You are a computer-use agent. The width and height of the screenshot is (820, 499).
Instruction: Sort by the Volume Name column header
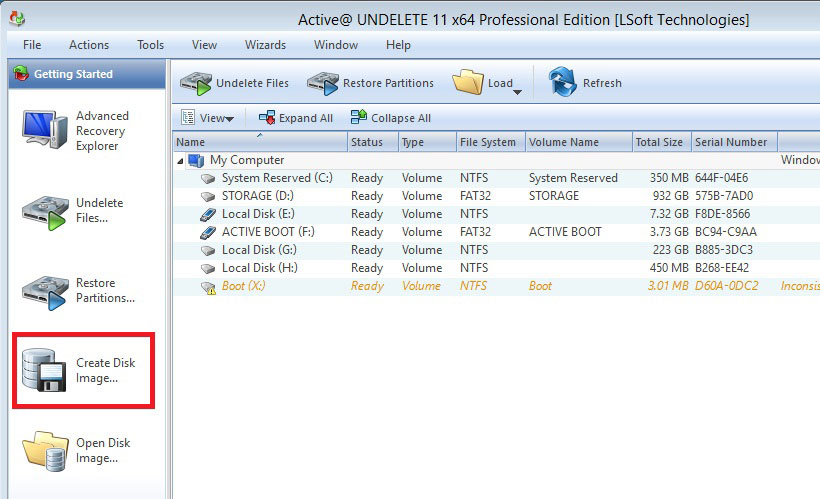[579, 142]
